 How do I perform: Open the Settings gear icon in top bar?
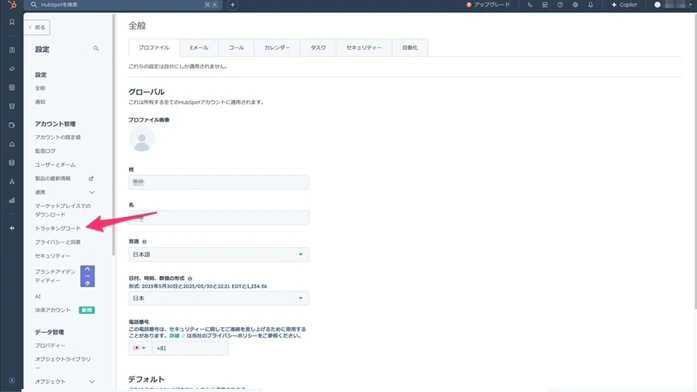575,5
